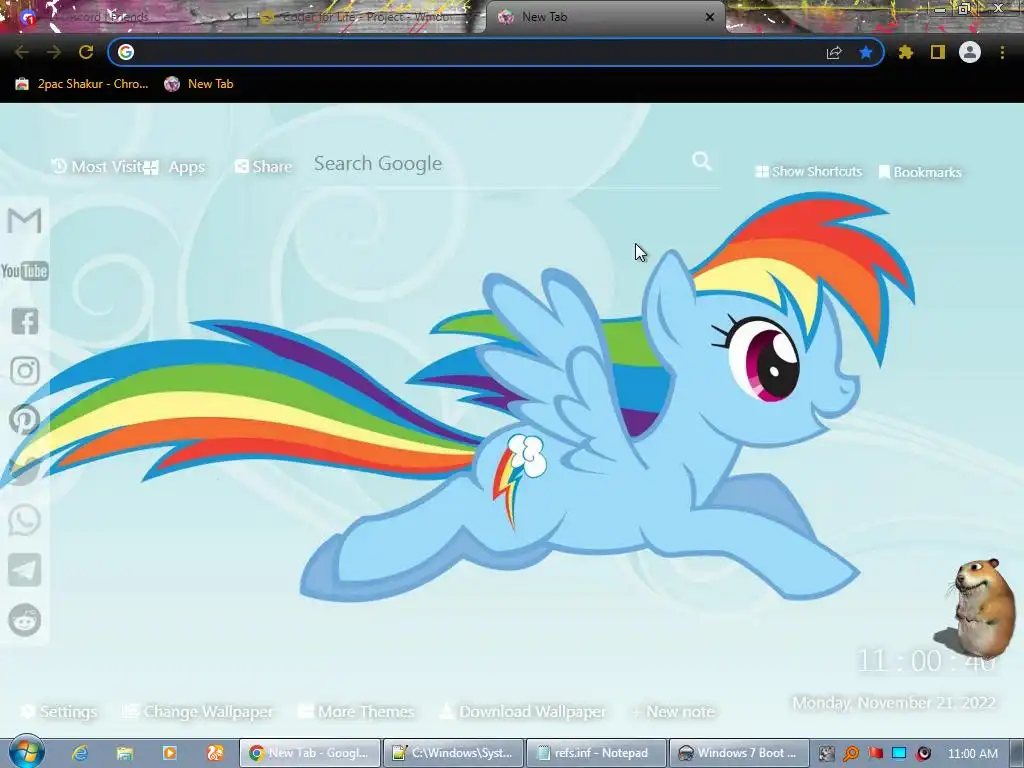Click the orange magnifier tray icon
Image resolution: width=1024 pixels, height=768 pixels.
point(851,753)
